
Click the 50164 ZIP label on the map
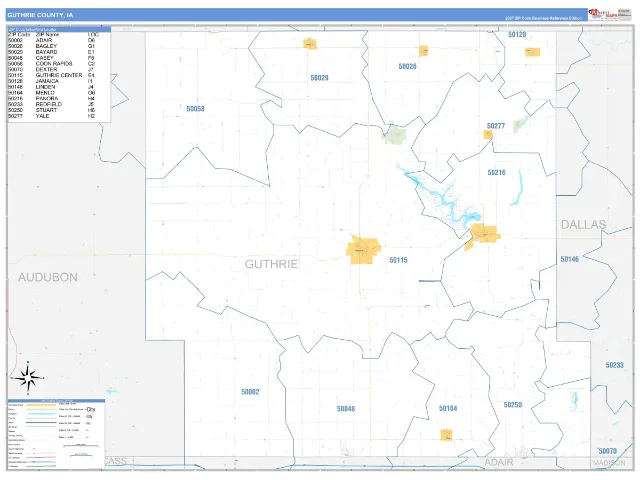(448, 408)
